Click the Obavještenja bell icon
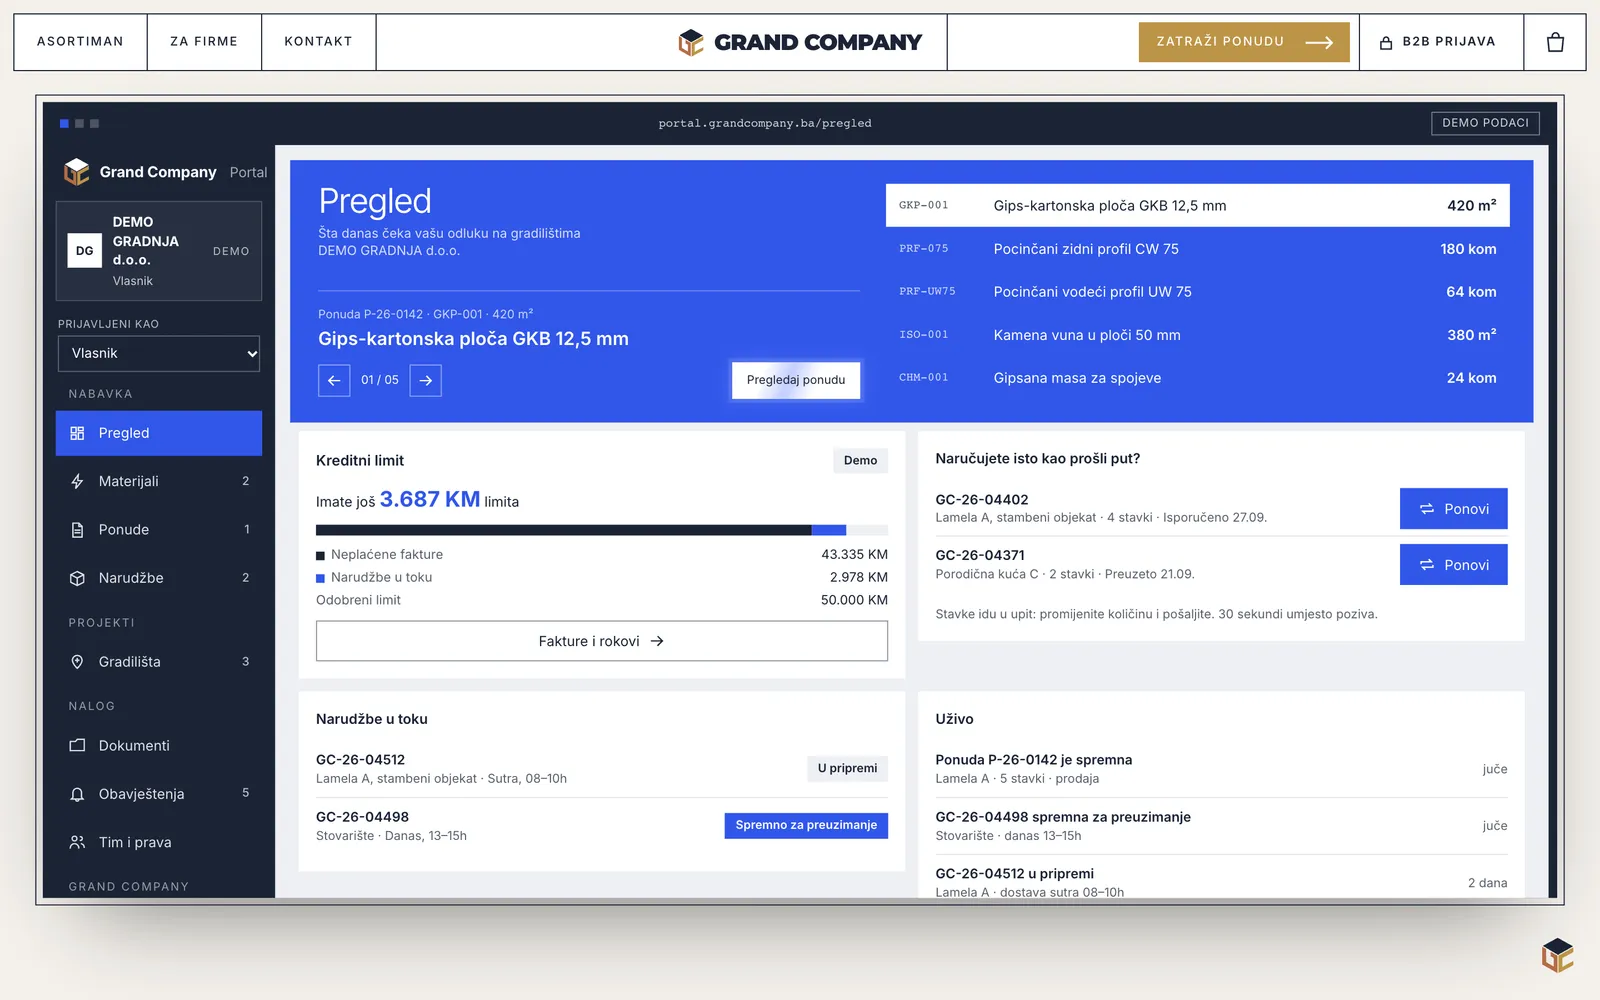The width and height of the screenshot is (1600, 1000). 77,794
